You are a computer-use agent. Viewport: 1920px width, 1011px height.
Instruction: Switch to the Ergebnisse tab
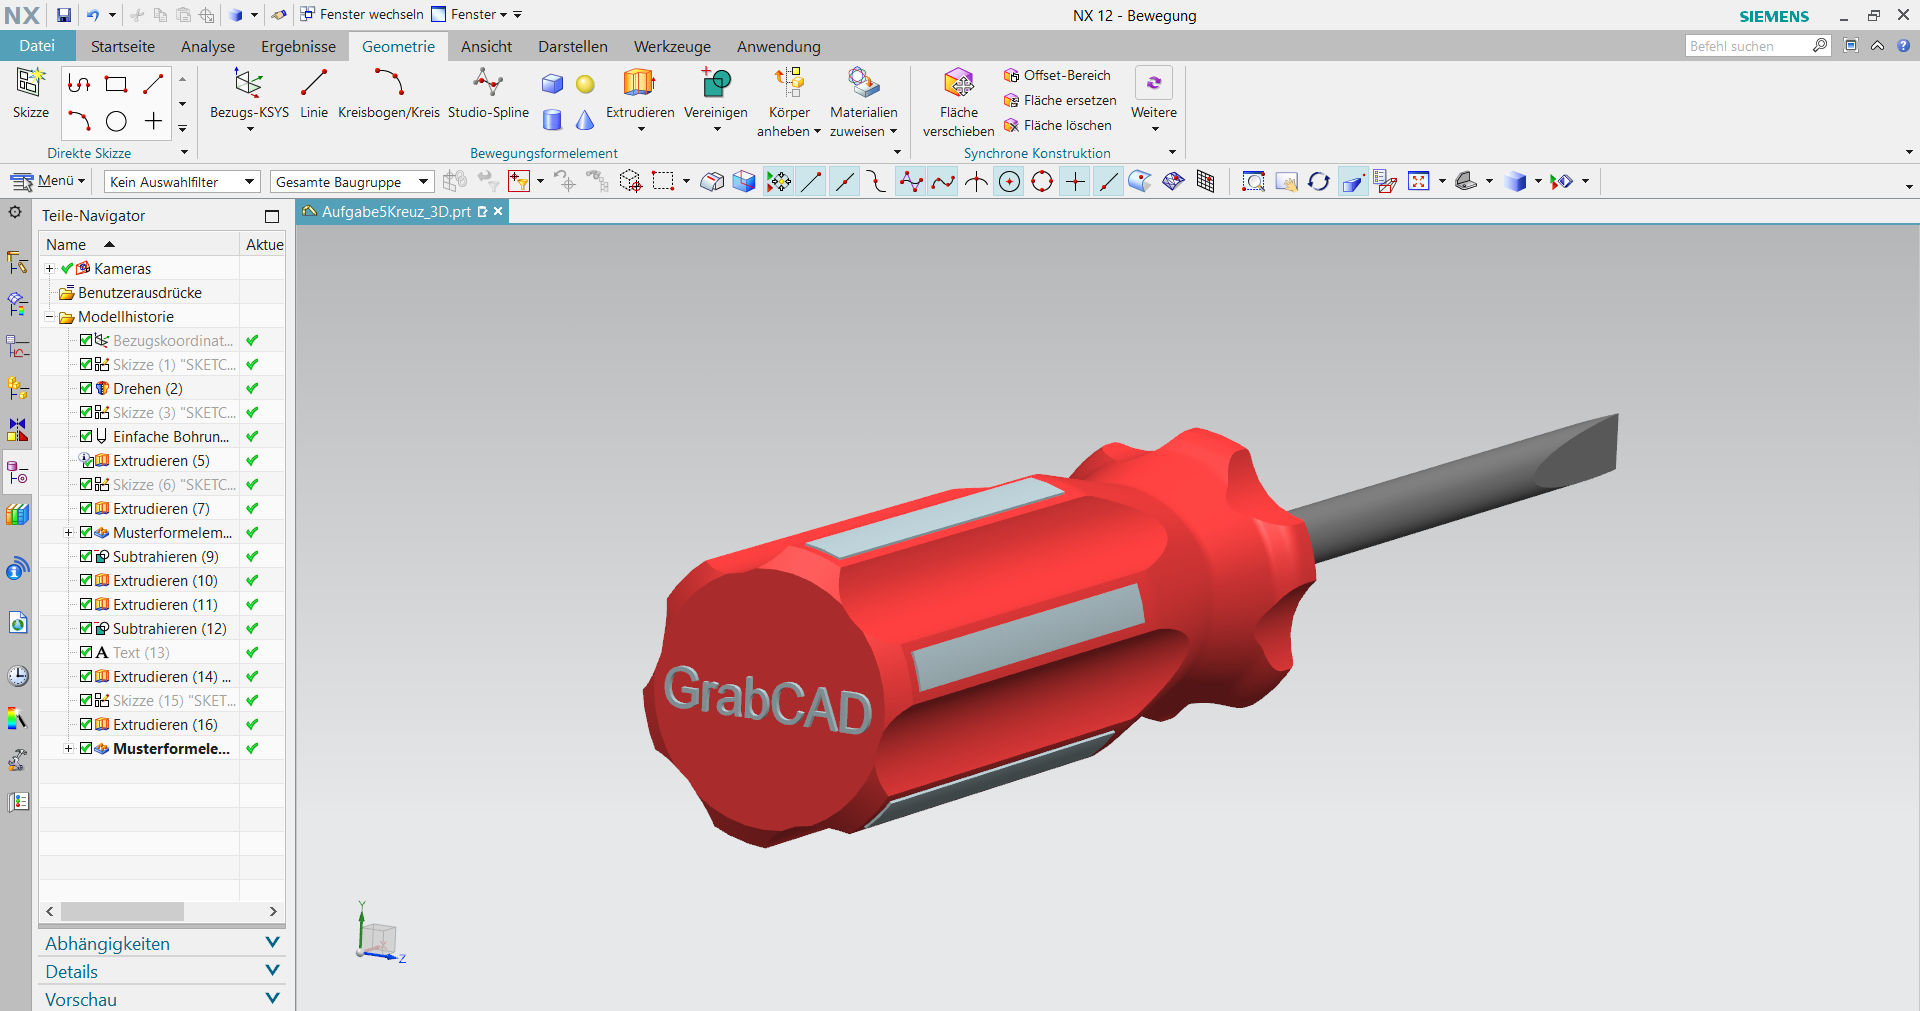click(x=298, y=46)
